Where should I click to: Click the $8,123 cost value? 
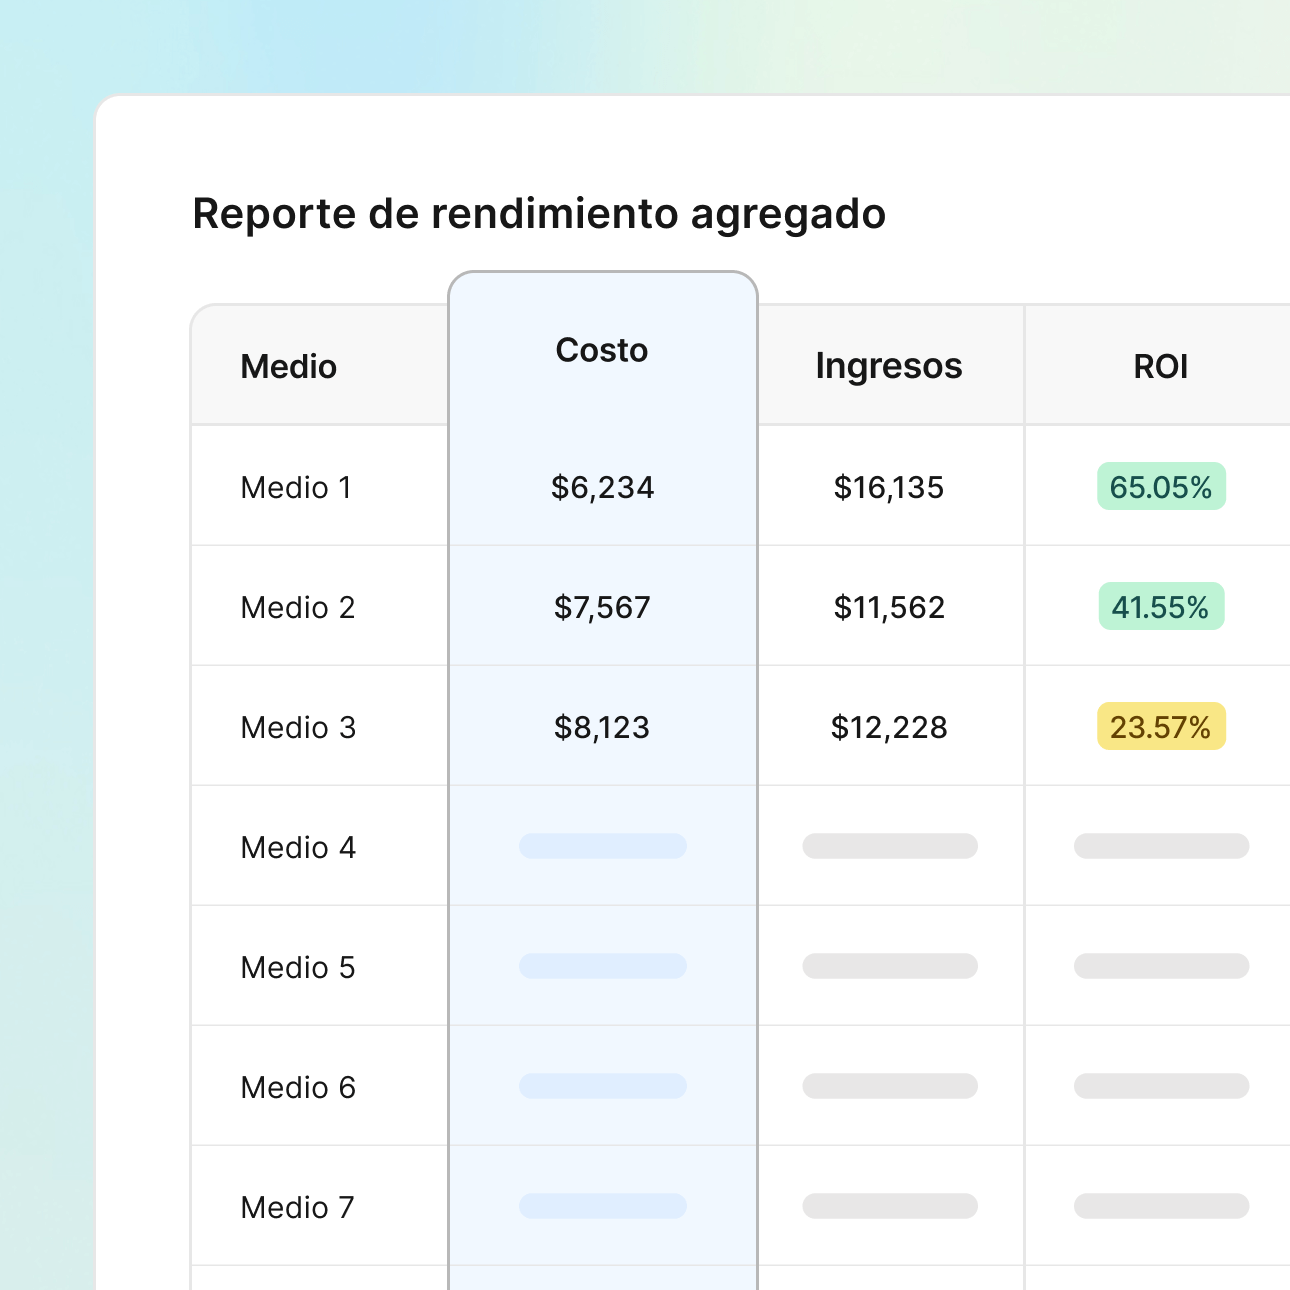(x=600, y=727)
